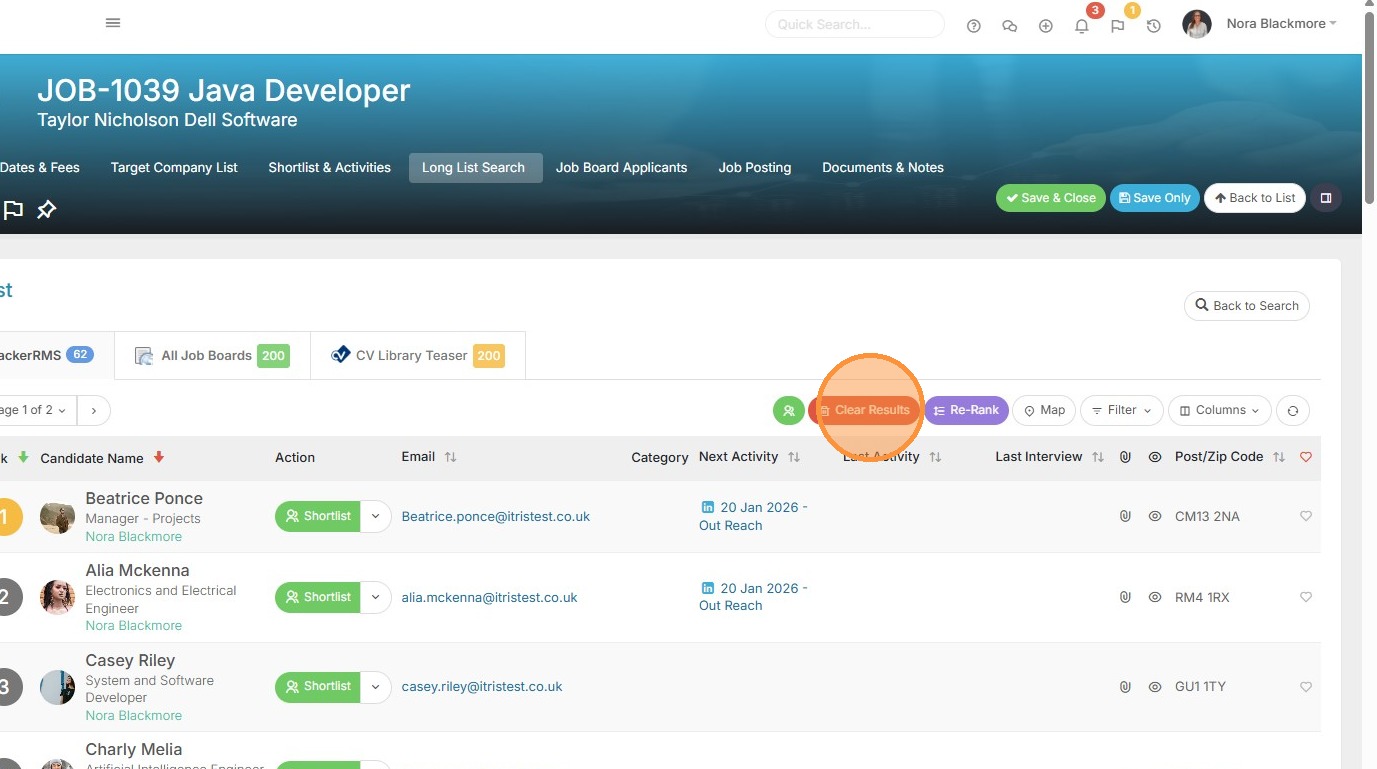Sort by the Post/Zip Code column
Image resolution: width=1377 pixels, height=769 pixels.
pos(1230,457)
